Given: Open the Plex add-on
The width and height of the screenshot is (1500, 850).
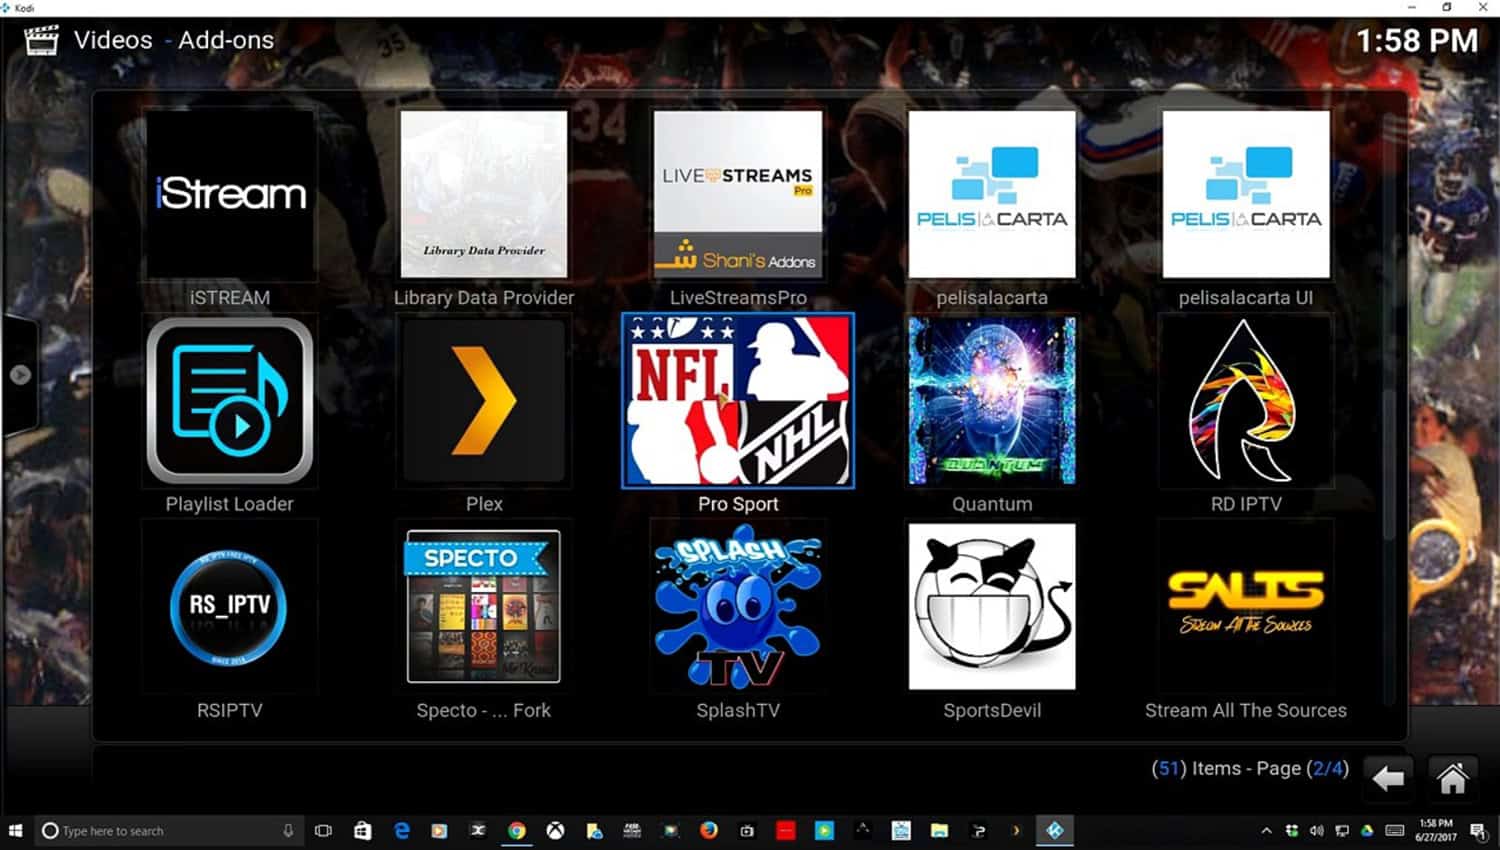Looking at the screenshot, I should click(484, 401).
